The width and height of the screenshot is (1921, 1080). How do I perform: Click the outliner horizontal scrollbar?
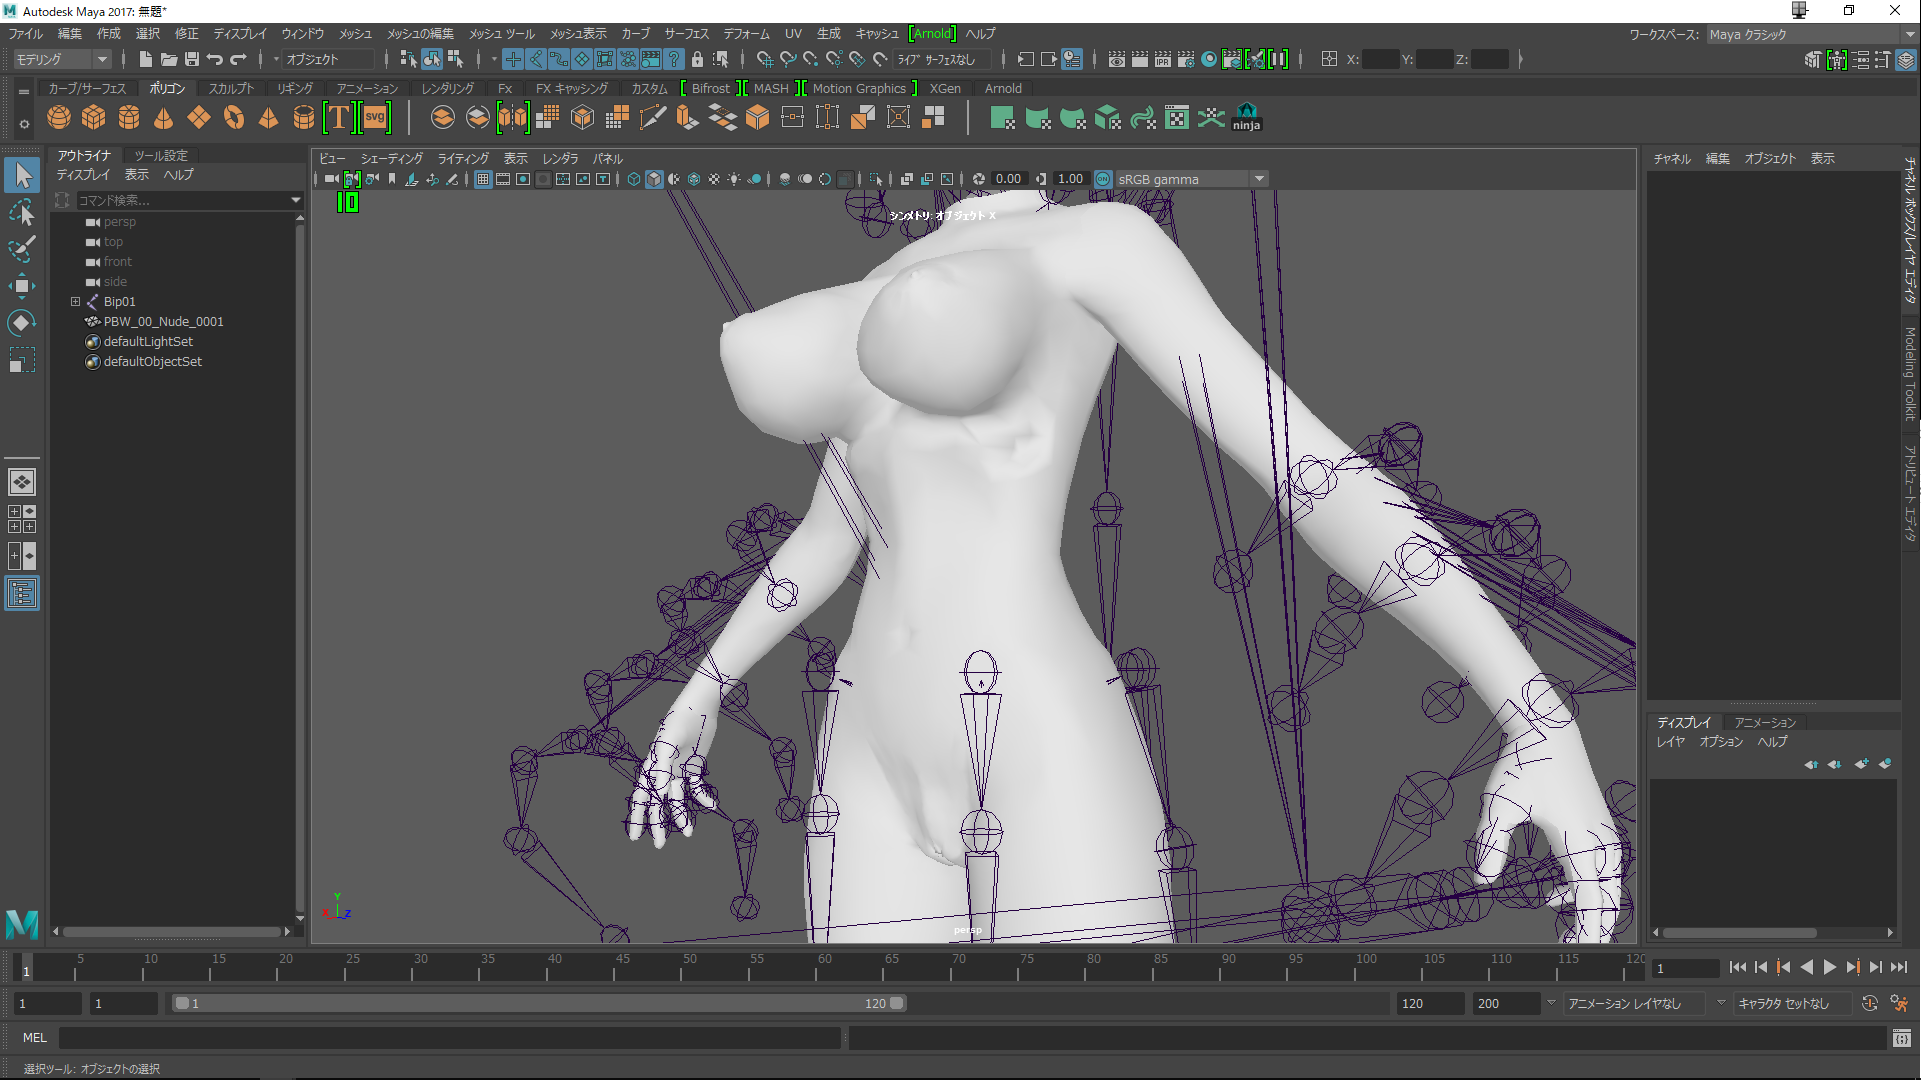click(171, 931)
